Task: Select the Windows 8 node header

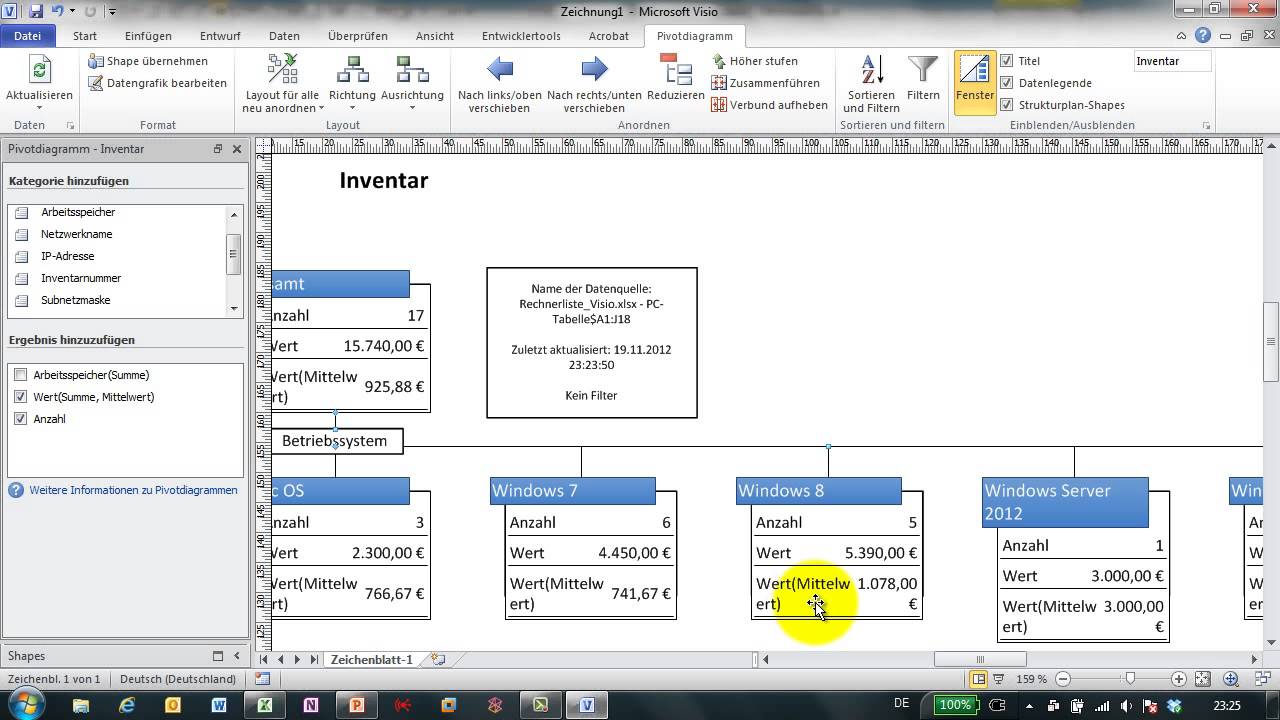Action: point(819,490)
